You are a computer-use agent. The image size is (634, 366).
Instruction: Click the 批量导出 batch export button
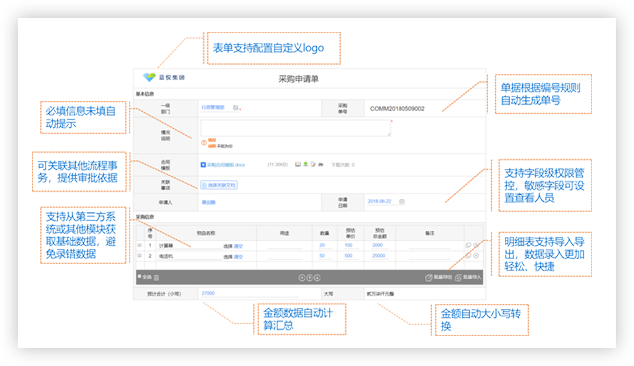[439, 277]
